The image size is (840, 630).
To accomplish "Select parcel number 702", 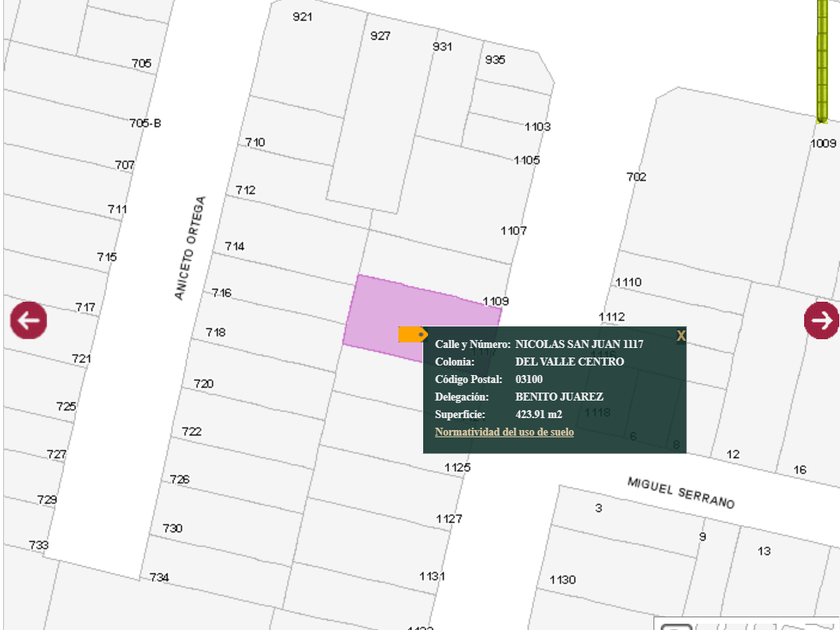I will pyautogui.click(x=636, y=177).
